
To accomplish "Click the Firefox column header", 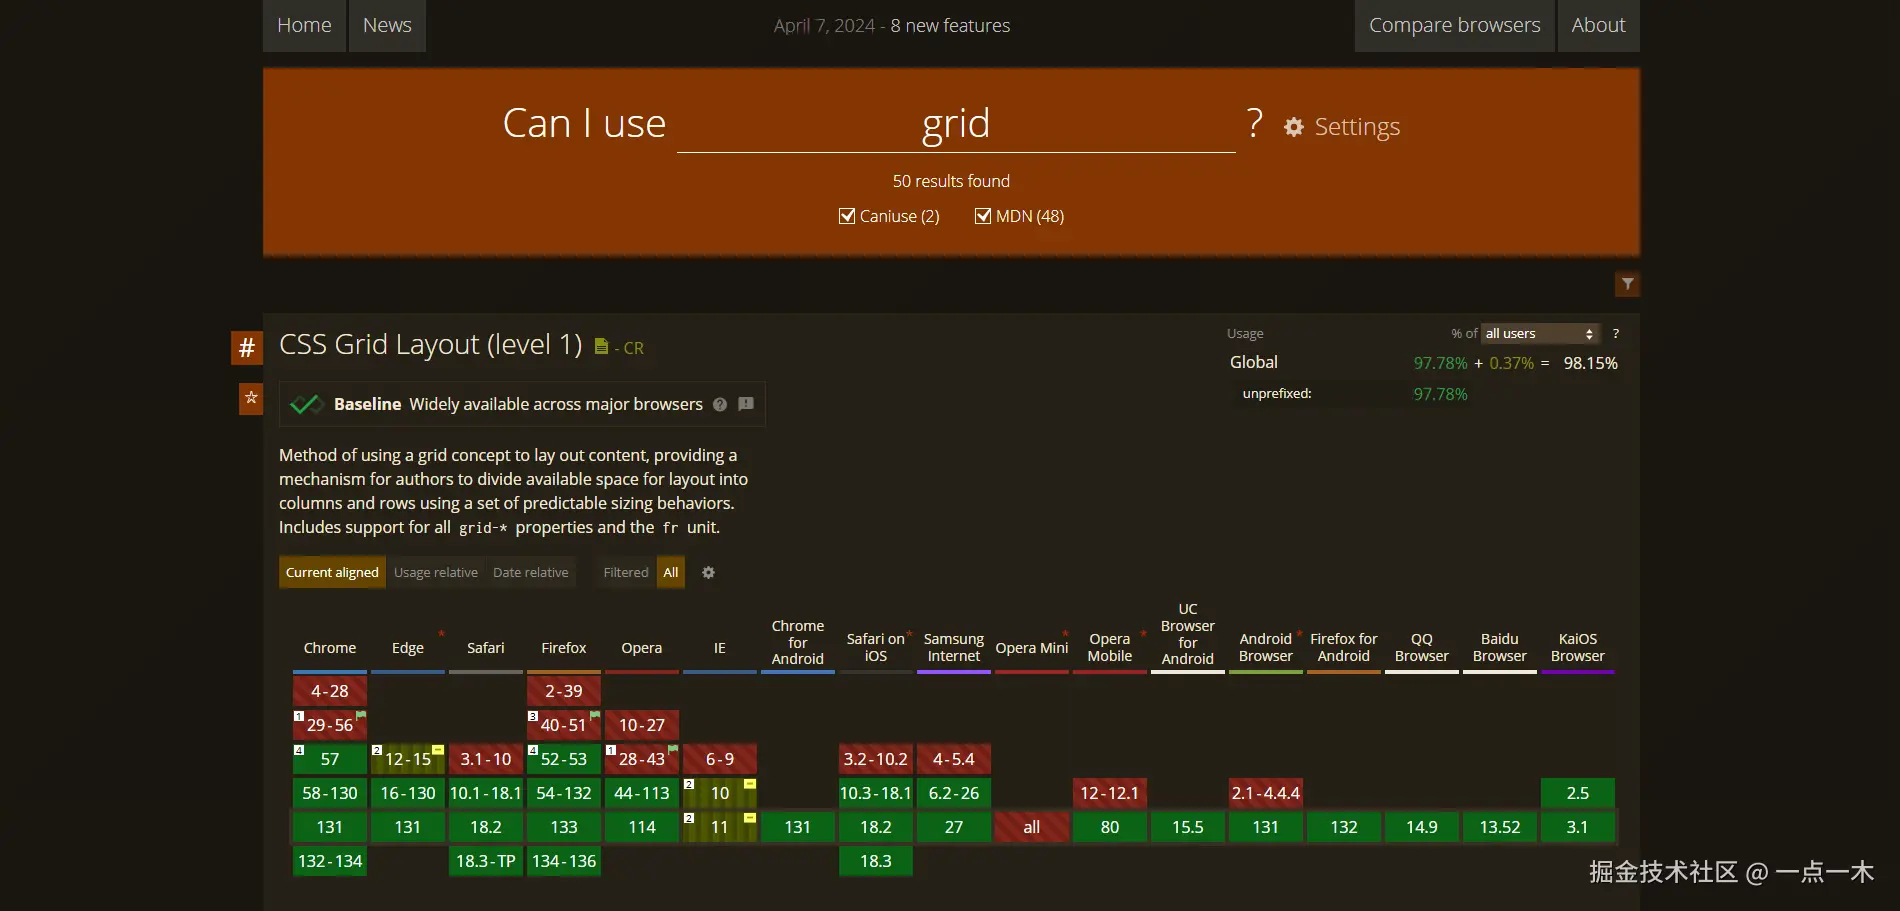I will (x=564, y=648).
